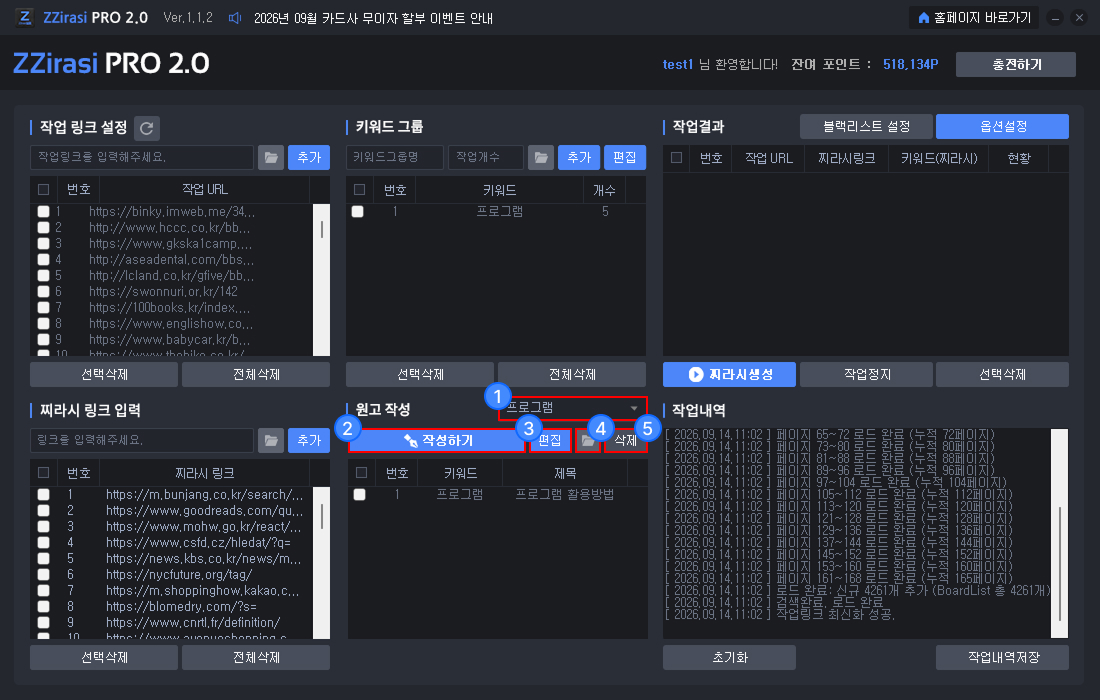Screen dimensions: 1100x700
Task: Select 프로그램 활용방법 title cell
Action: pyautogui.click(x=565, y=494)
